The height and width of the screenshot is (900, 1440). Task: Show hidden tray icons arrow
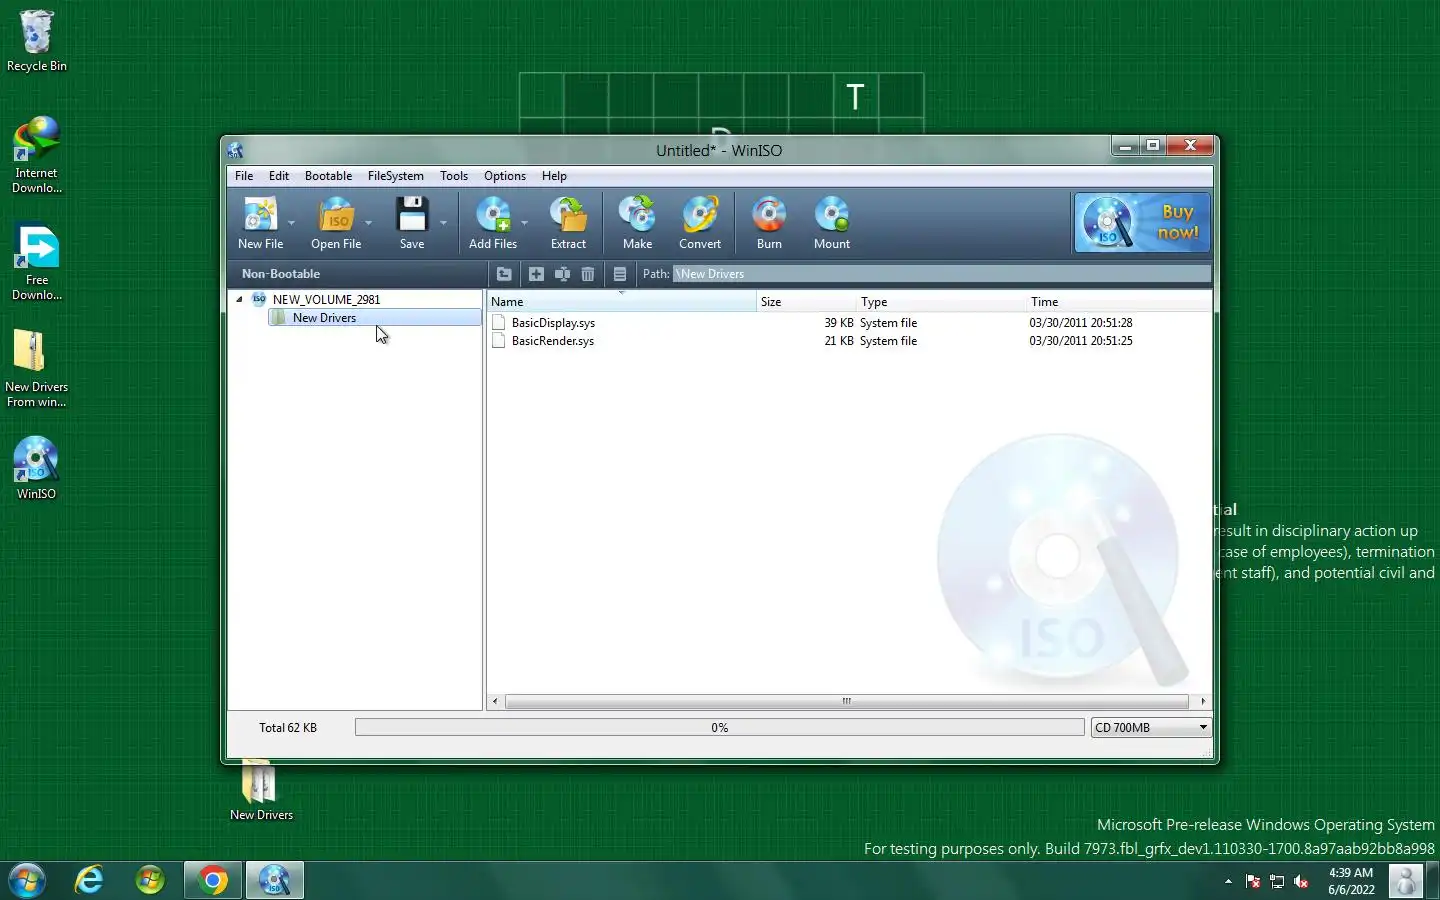tap(1228, 881)
